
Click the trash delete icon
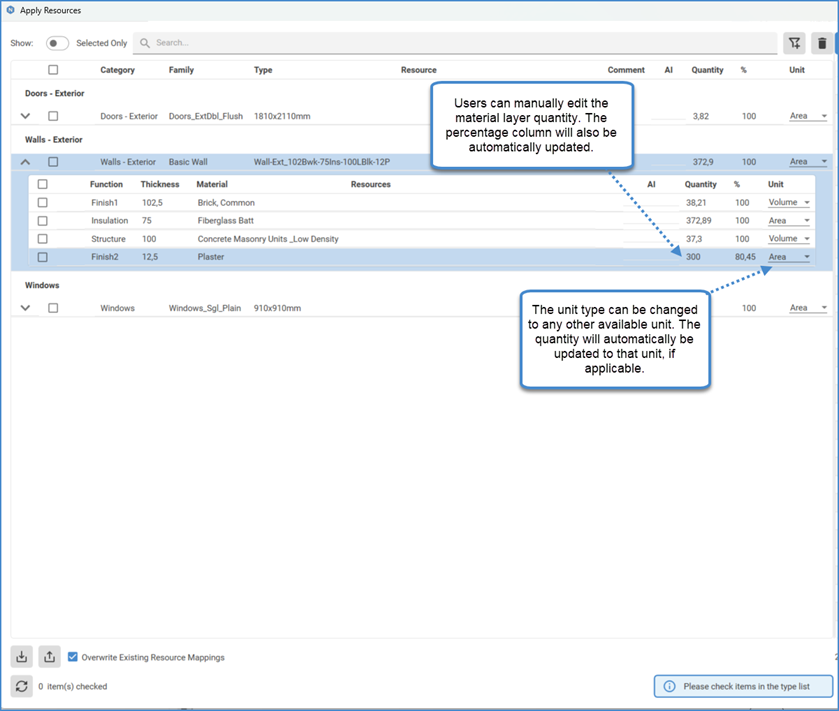pyautogui.click(x=822, y=43)
